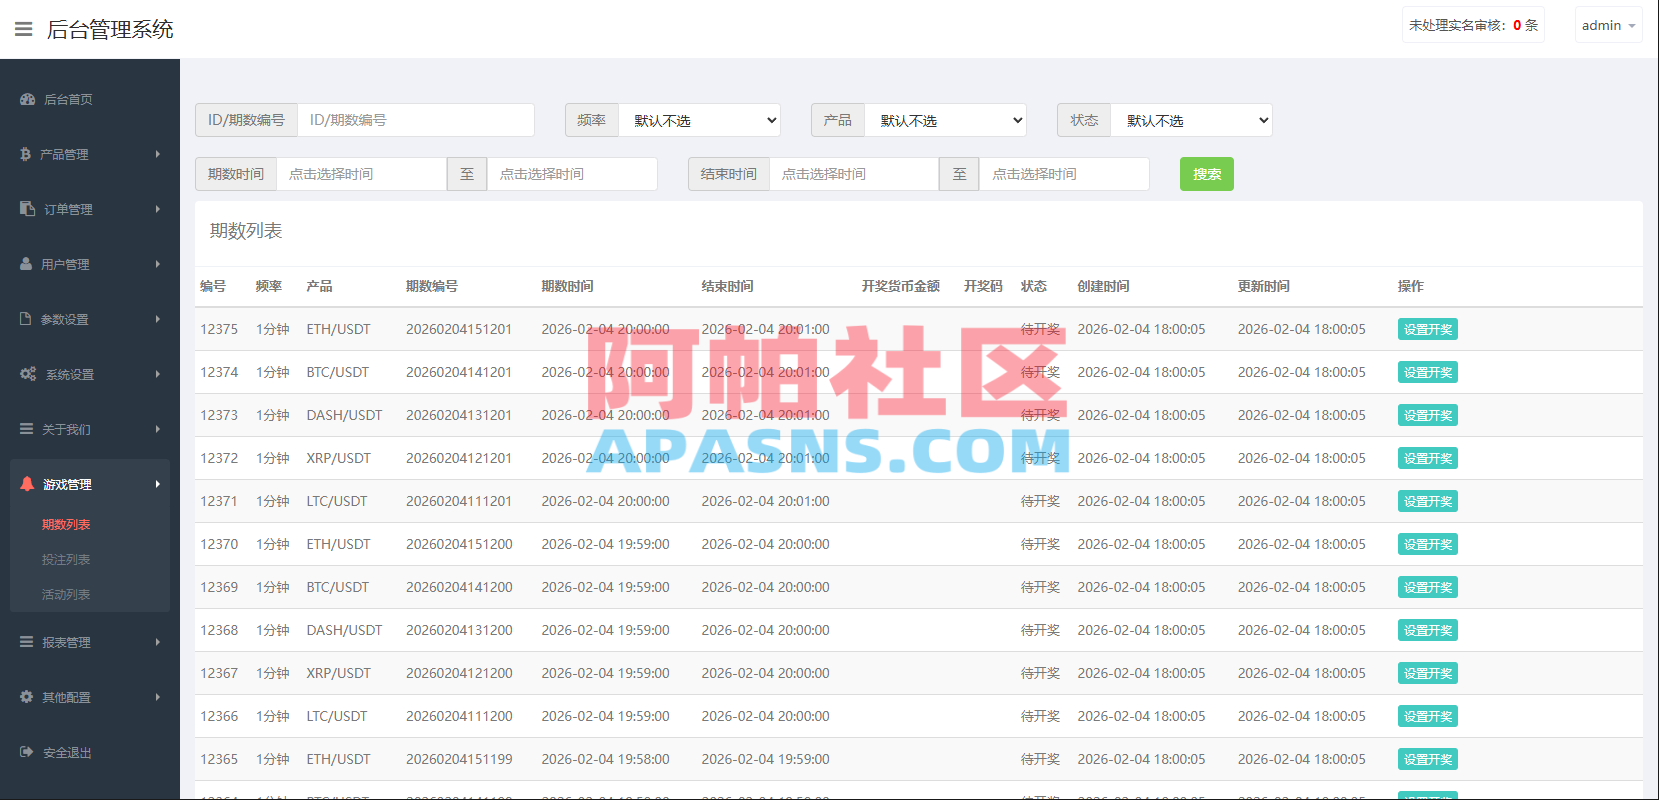Click the user icon beside 用户管理
Screen dimensions: 1659x800
pyautogui.click(x=27, y=264)
